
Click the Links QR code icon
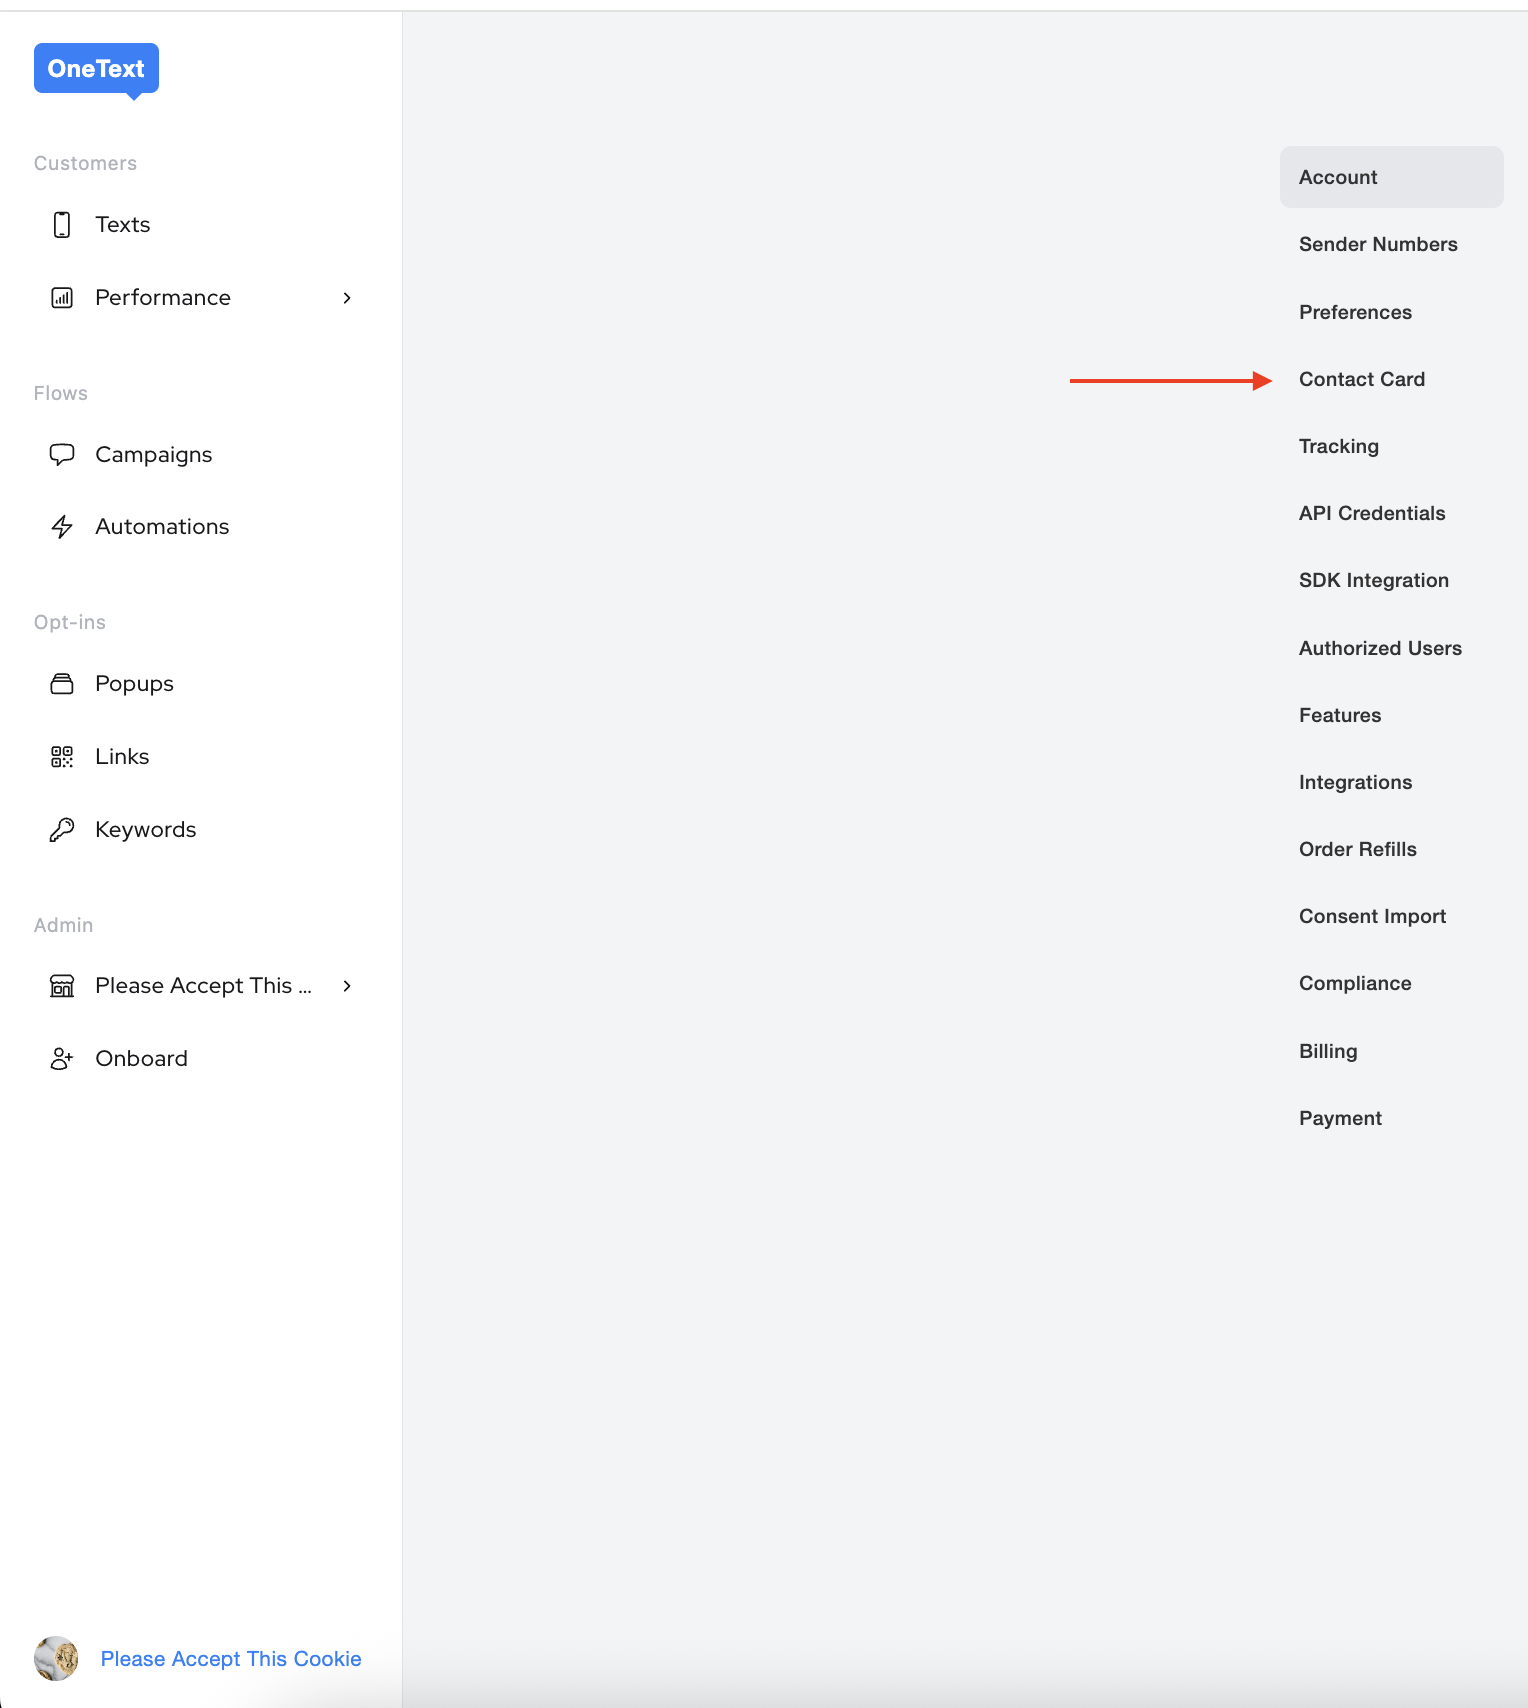(x=62, y=757)
